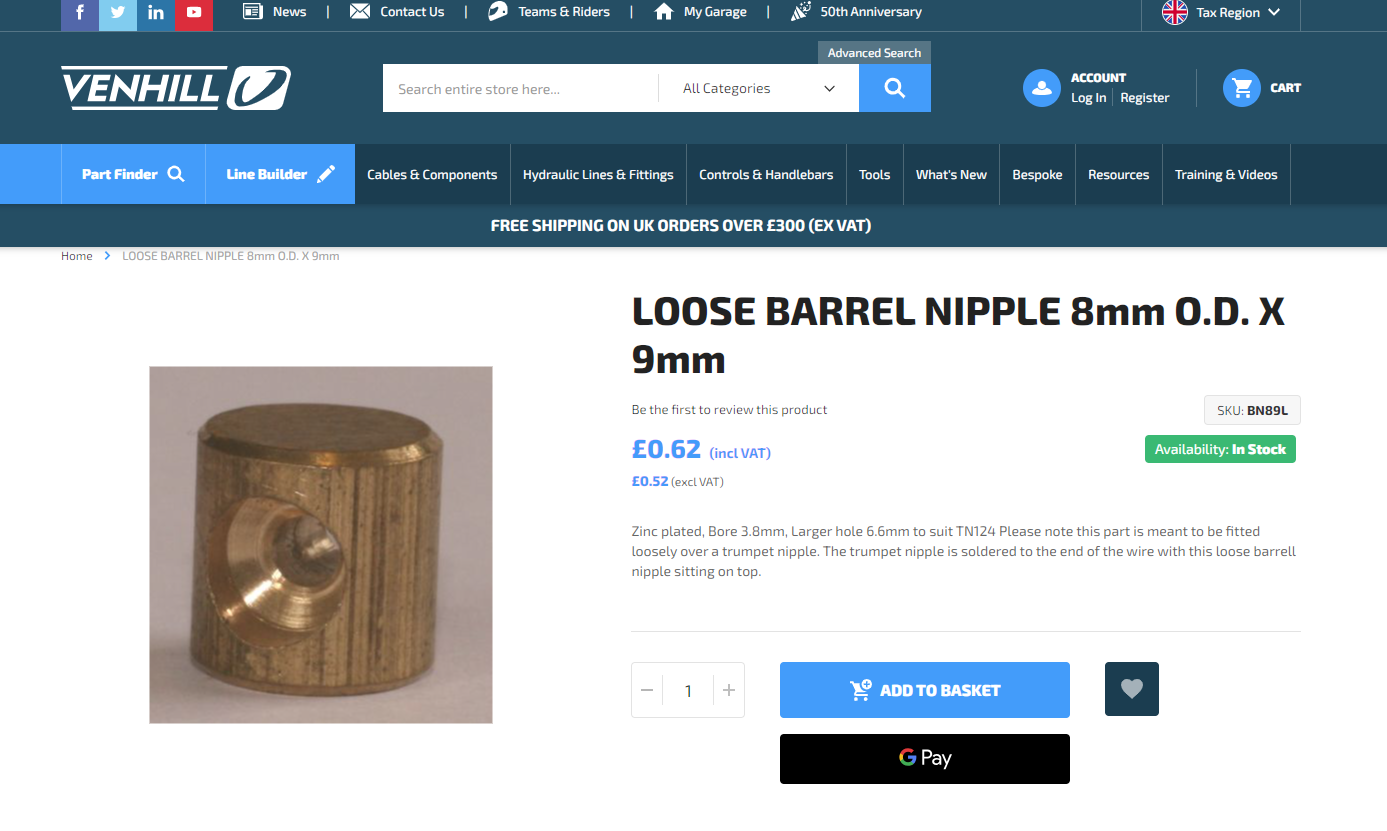Image resolution: width=1387 pixels, height=831 pixels.
Task: Open the barrel nipple product image
Action: [321, 545]
